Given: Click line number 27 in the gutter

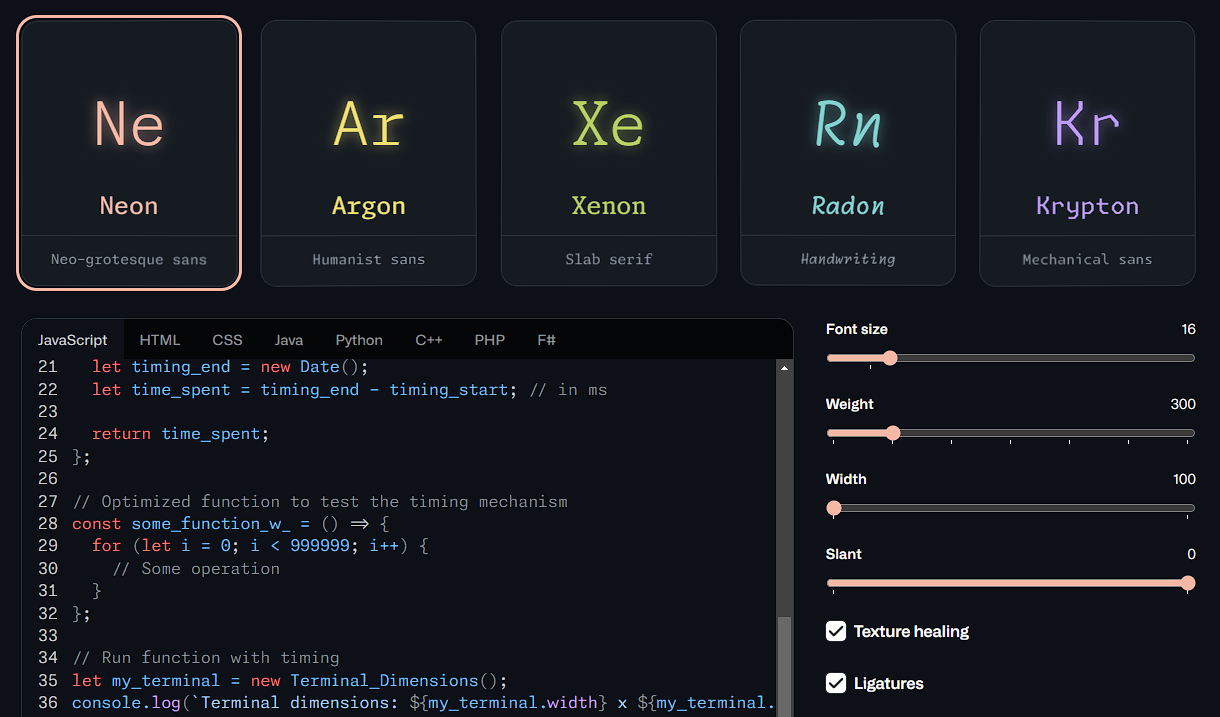Looking at the screenshot, I should click(48, 502).
